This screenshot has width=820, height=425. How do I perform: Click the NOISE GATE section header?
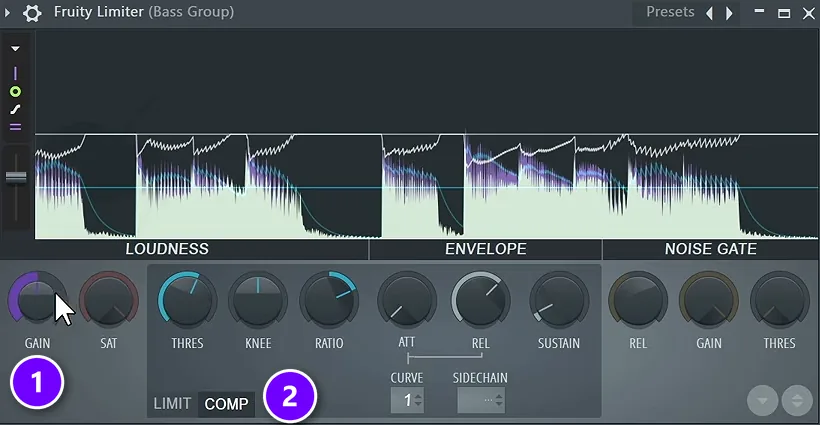(711, 249)
